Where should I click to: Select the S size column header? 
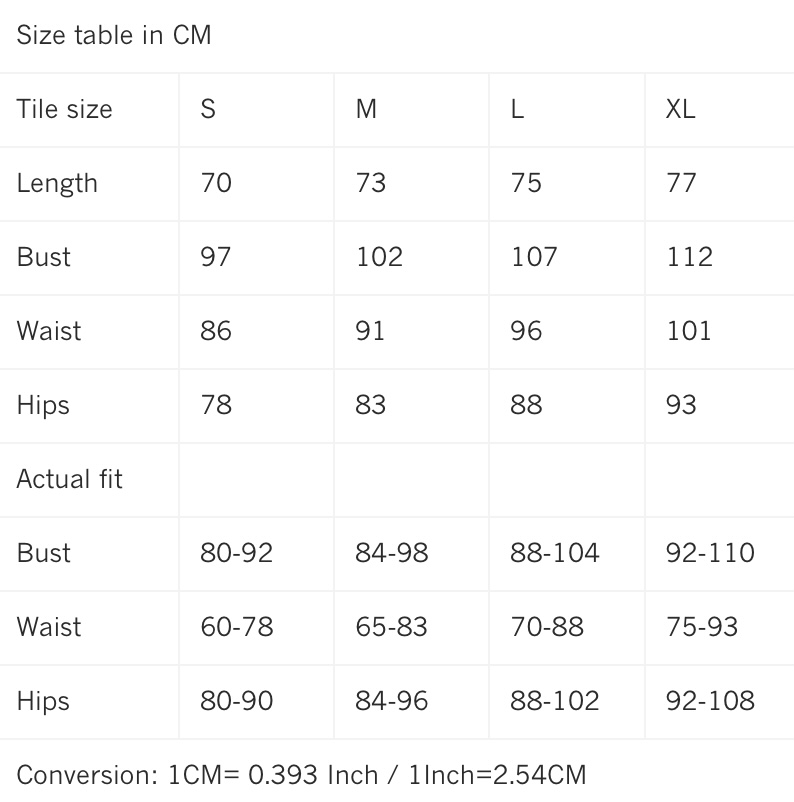coord(208,109)
